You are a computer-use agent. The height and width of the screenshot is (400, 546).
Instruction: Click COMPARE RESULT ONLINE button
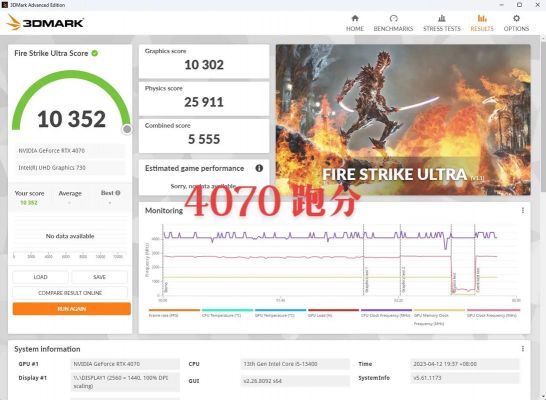(x=70, y=293)
